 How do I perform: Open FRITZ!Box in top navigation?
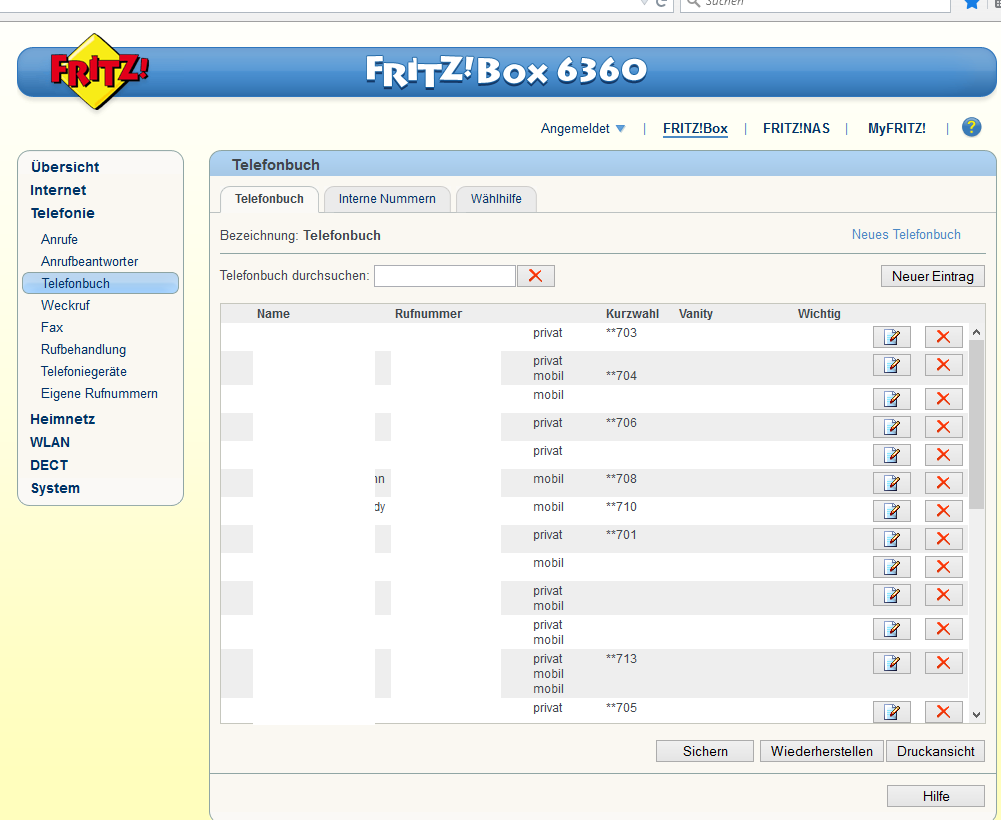pyautogui.click(x=695, y=128)
